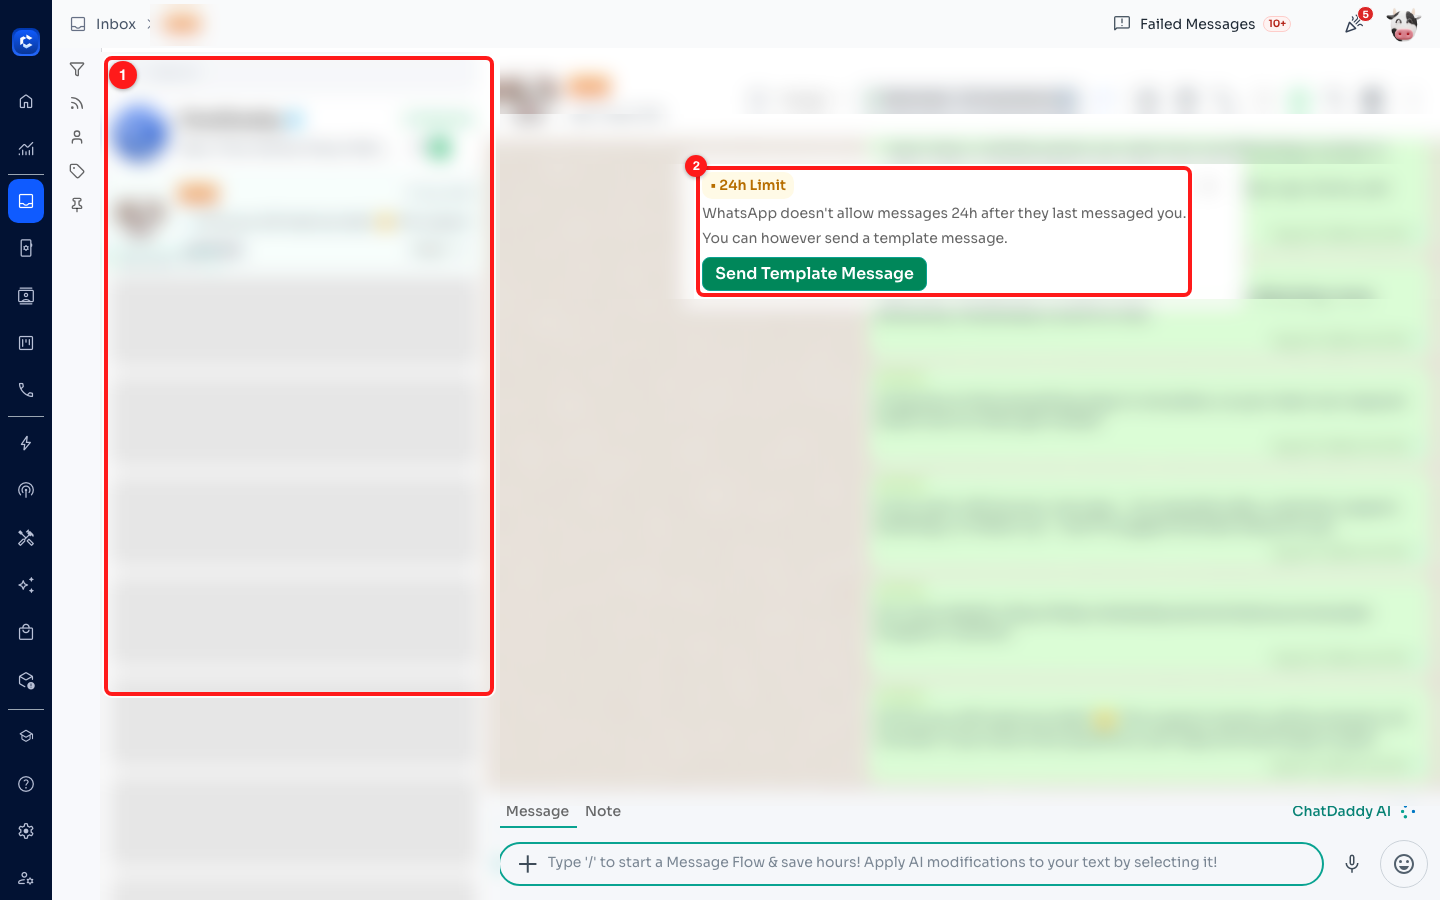Open the AI sparkles icon
Image resolution: width=1440 pixels, height=900 pixels.
point(26,585)
